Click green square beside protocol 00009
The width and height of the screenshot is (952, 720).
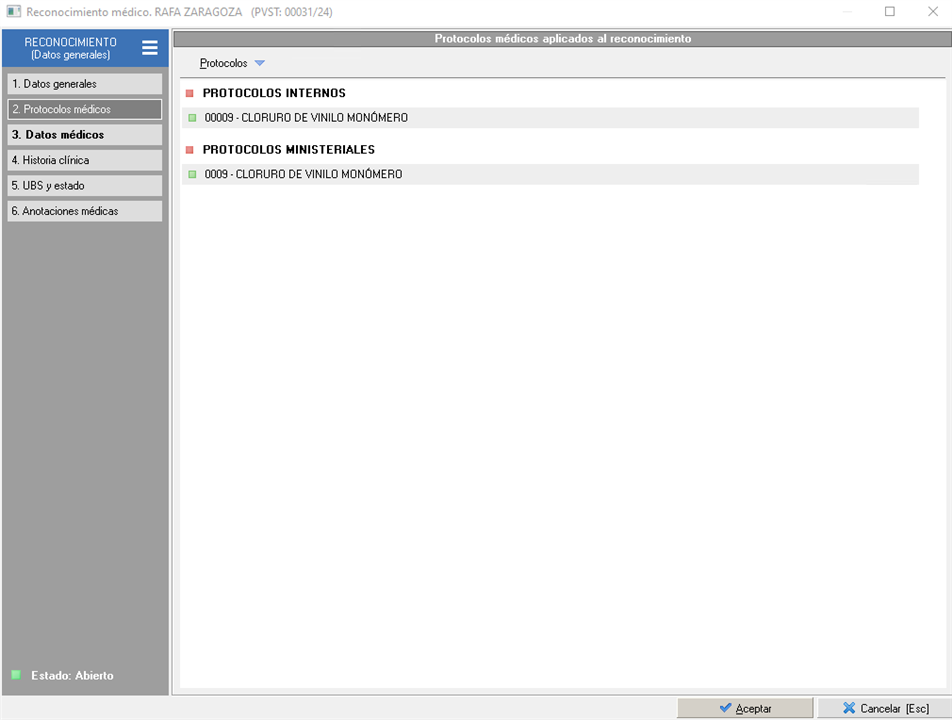(192, 118)
